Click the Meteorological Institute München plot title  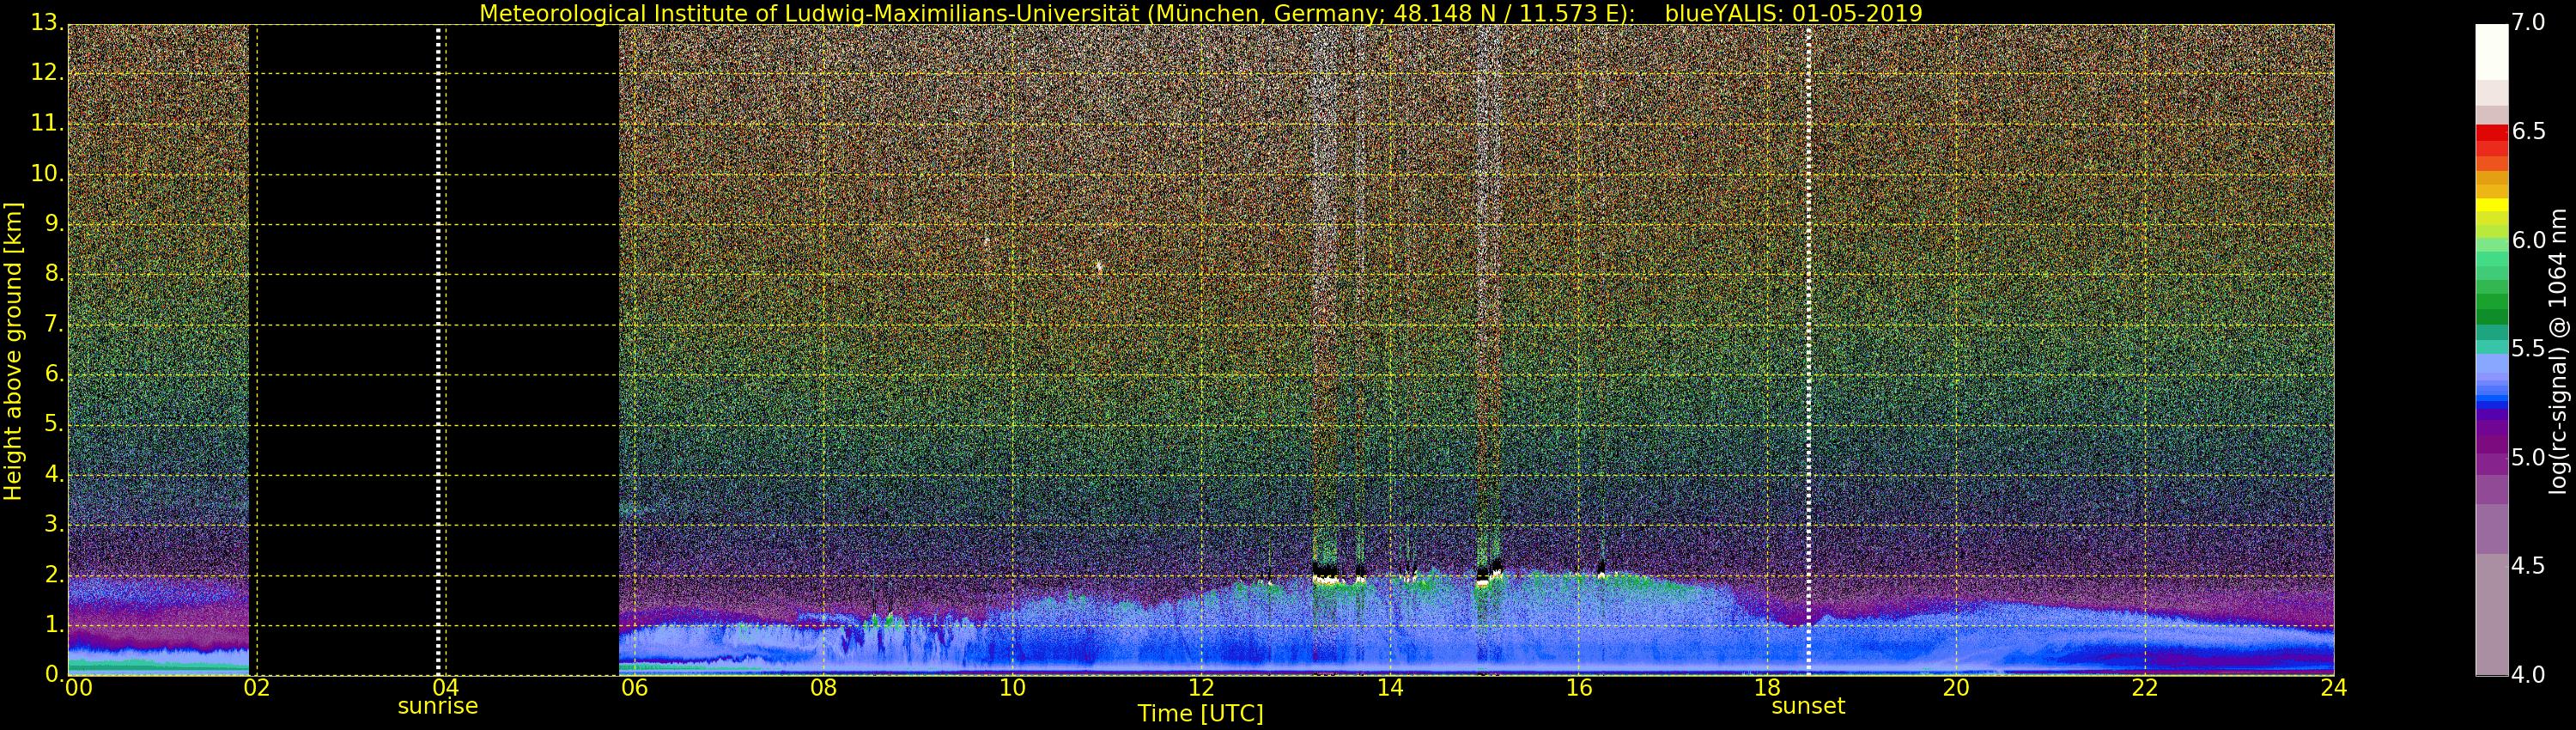coord(1200,13)
